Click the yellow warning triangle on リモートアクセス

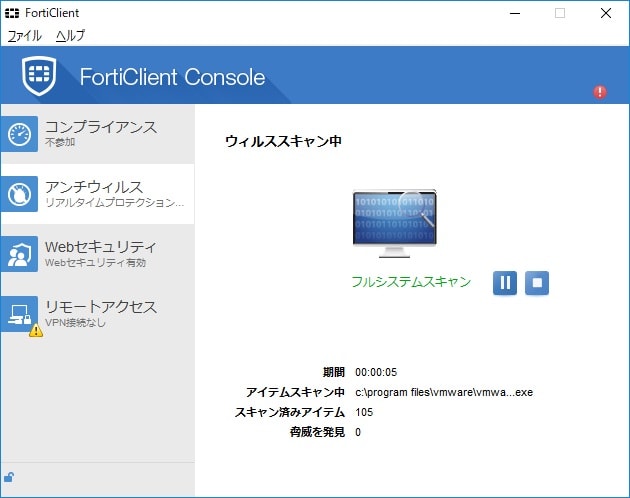tap(36, 330)
